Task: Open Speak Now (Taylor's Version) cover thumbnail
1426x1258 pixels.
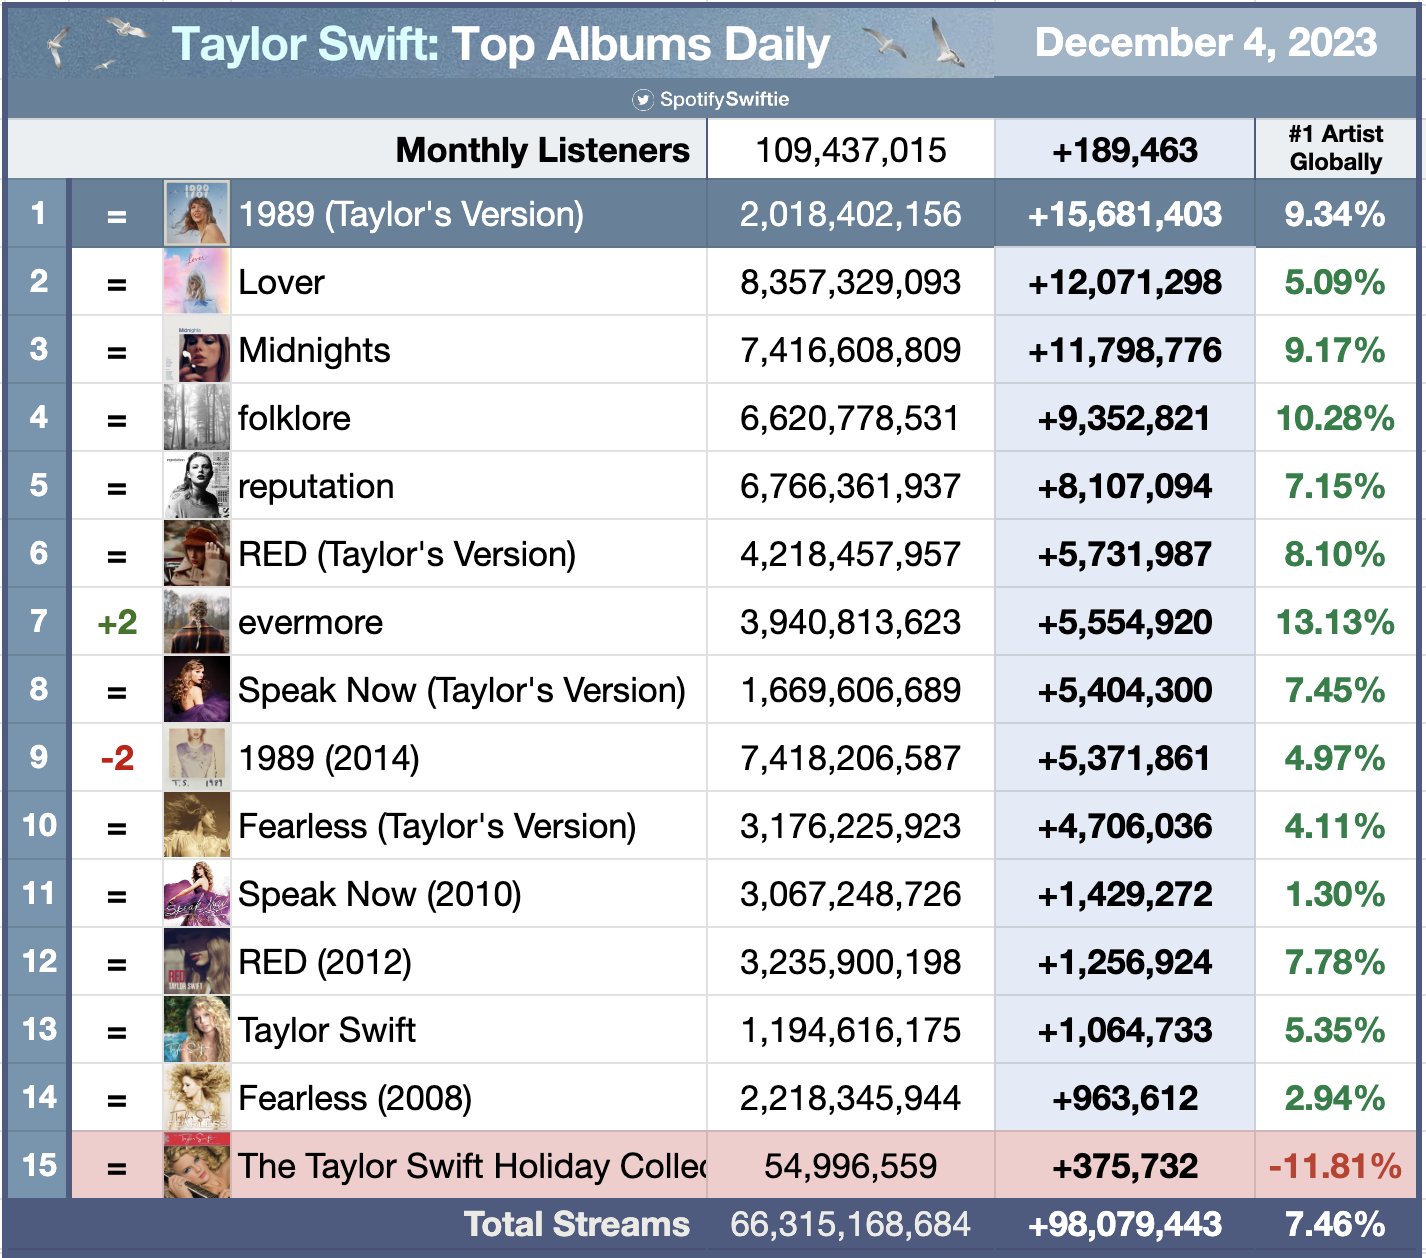Action: click(197, 690)
